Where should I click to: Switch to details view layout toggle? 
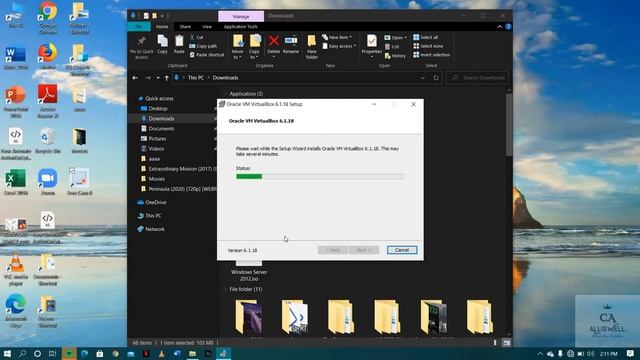tap(495, 343)
